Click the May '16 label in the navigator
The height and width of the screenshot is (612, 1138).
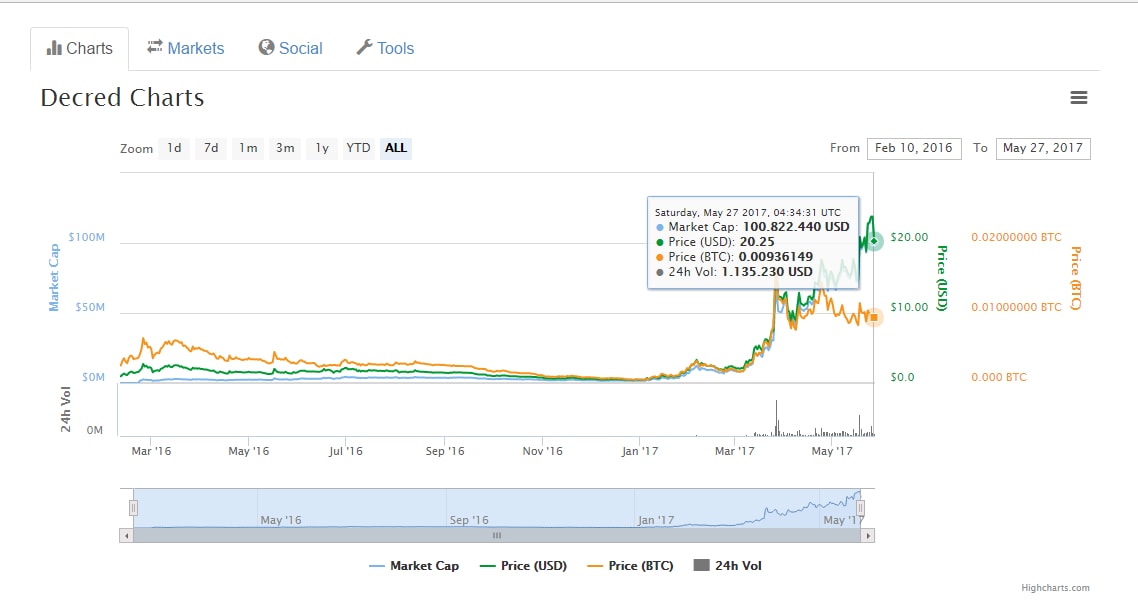point(281,520)
